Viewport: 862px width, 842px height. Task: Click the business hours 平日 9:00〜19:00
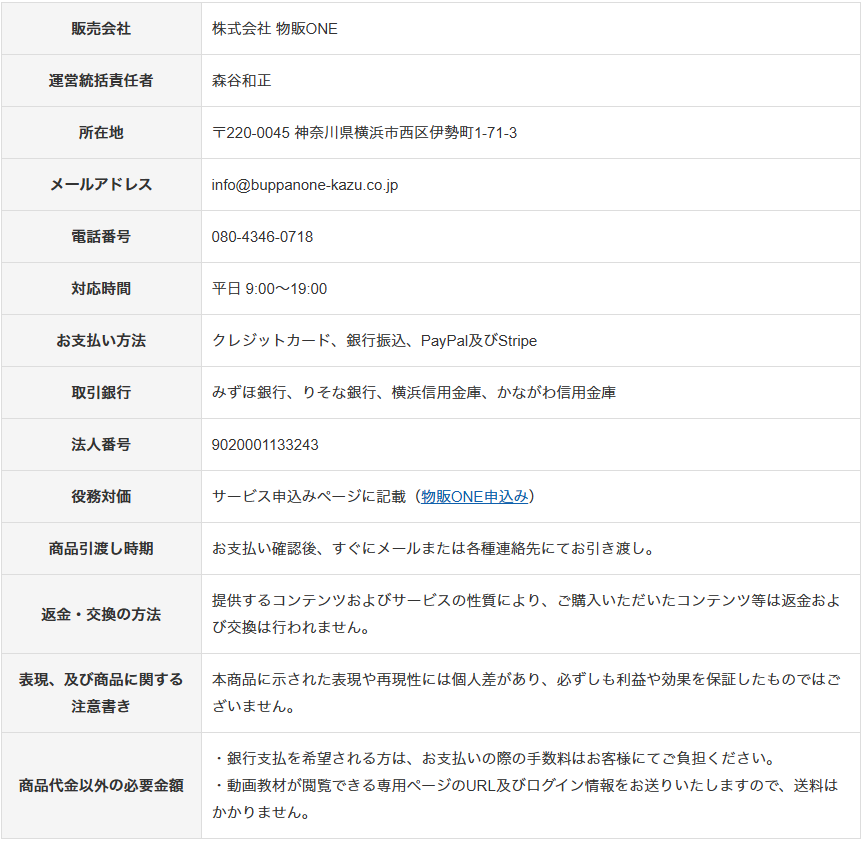coord(269,289)
